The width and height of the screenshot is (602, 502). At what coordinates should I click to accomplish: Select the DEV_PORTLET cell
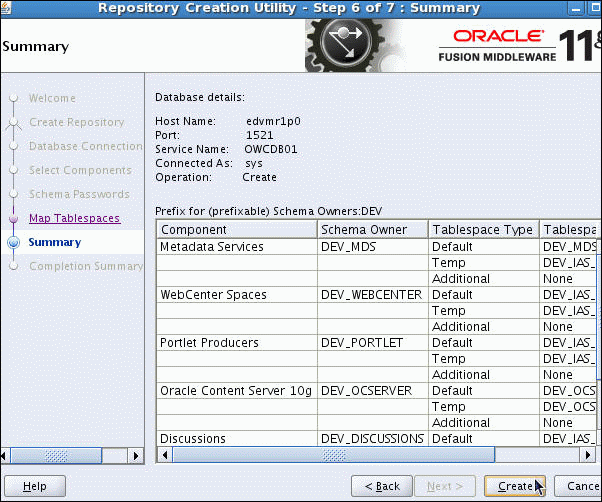[x=372, y=343]
